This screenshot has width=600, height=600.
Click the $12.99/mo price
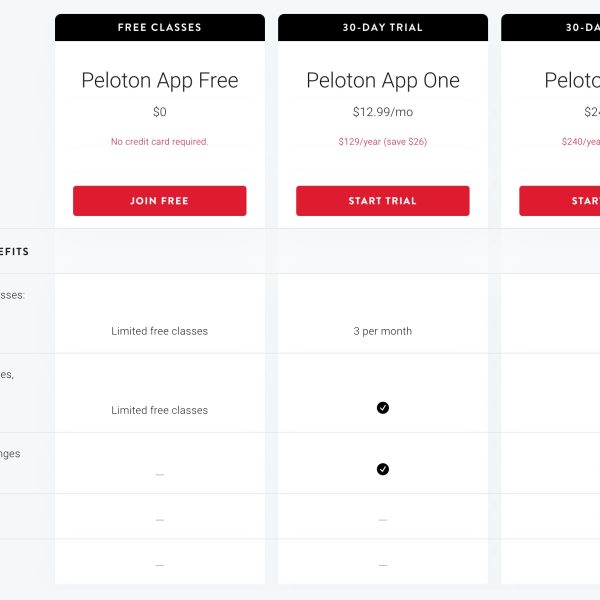click(x=382, y=113)
